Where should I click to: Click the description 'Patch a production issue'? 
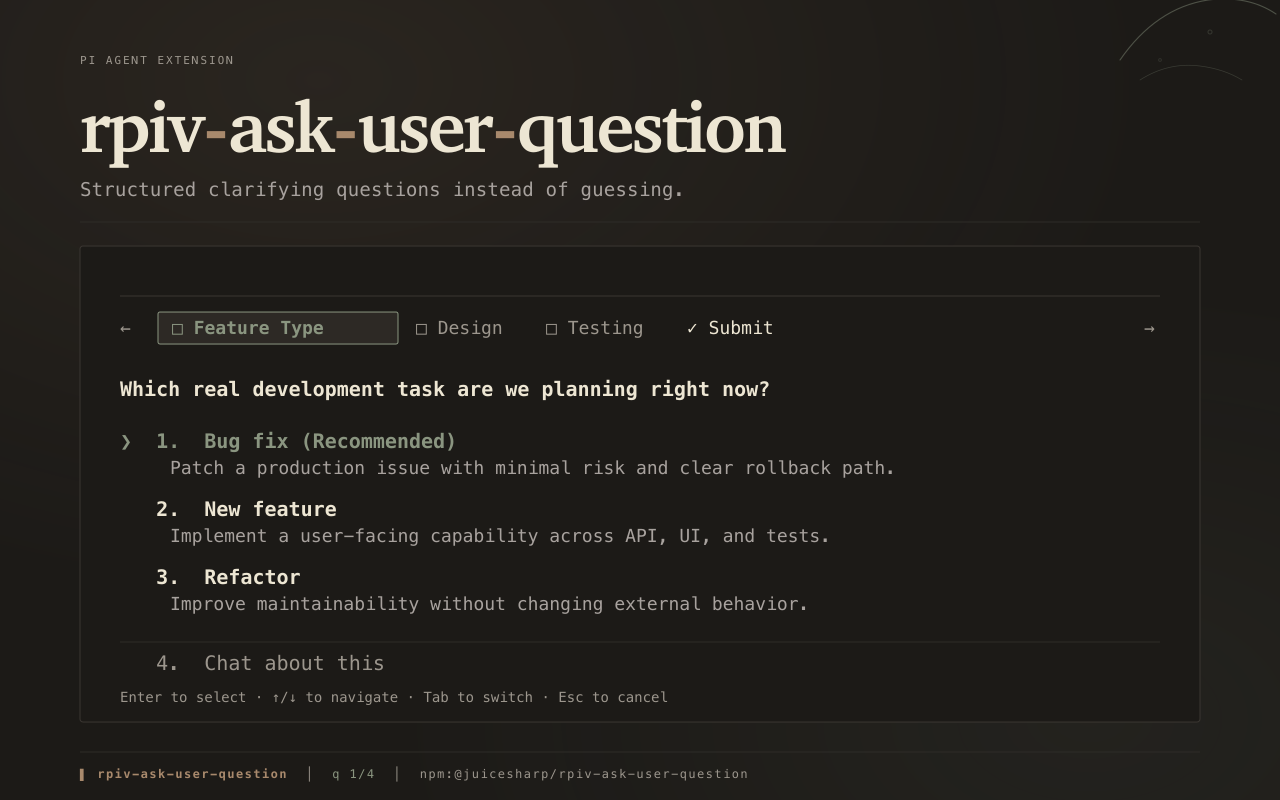532,468
